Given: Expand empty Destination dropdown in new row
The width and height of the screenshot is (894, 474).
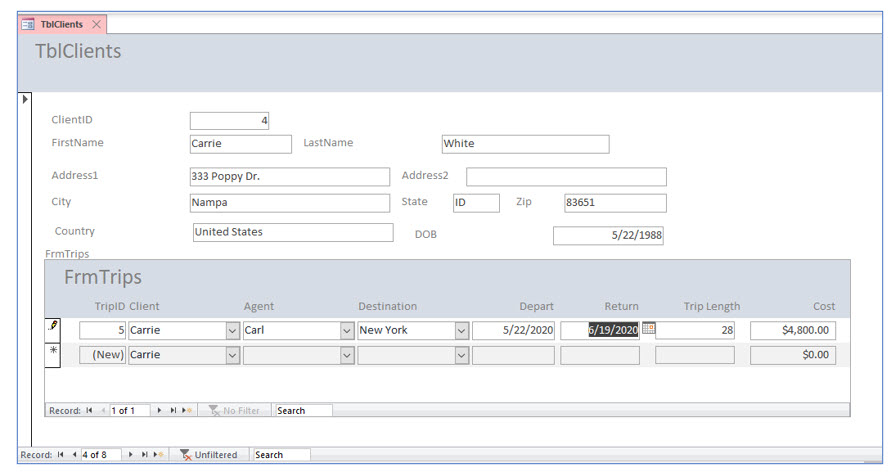Looking at the screenshot, I should tap(462, 355).
